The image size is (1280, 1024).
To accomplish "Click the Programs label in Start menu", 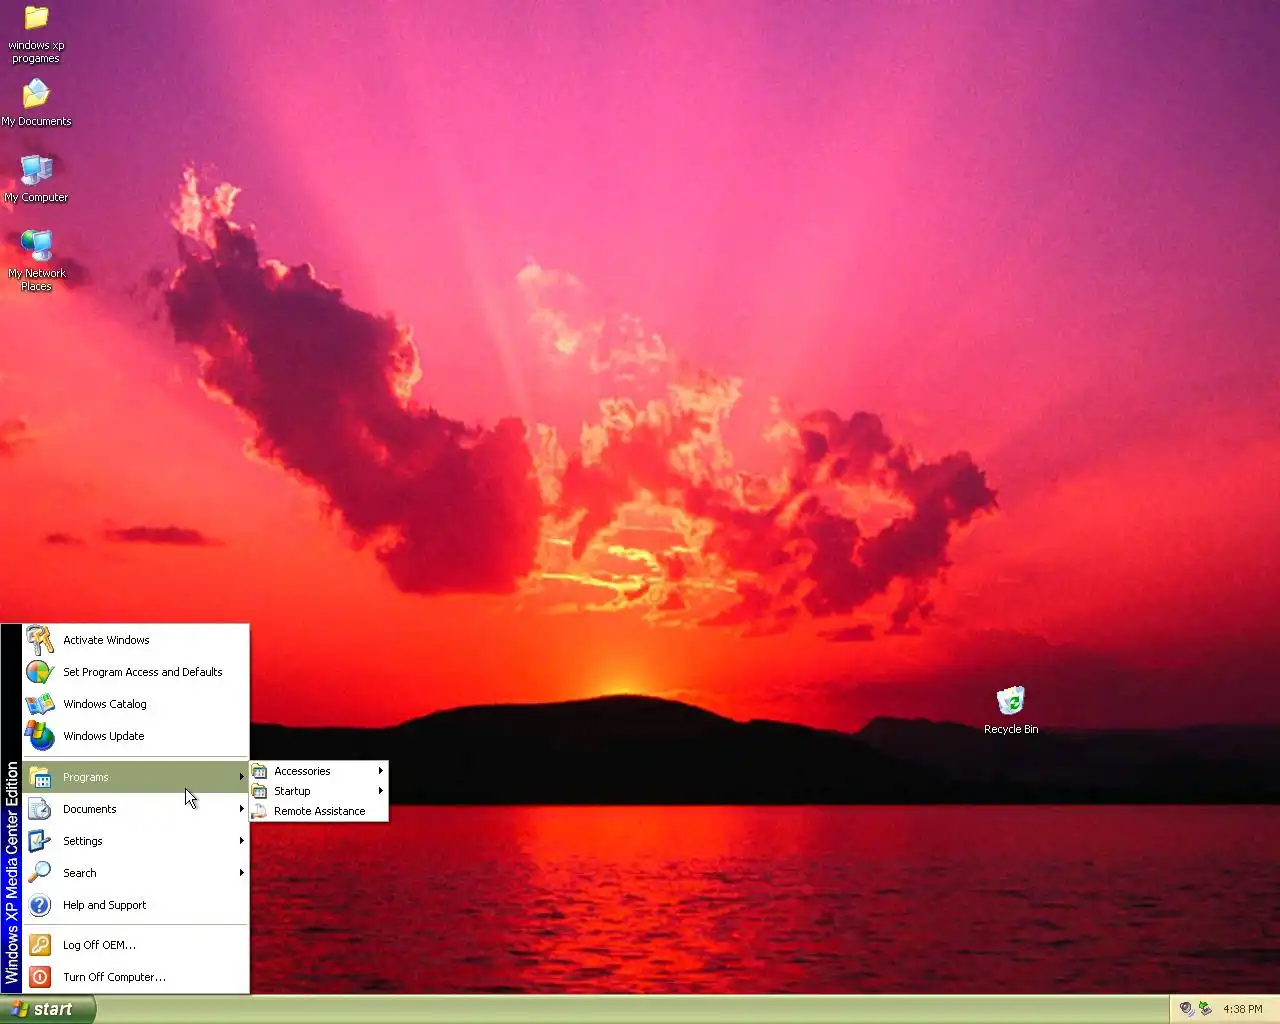I will pos(86,777).
